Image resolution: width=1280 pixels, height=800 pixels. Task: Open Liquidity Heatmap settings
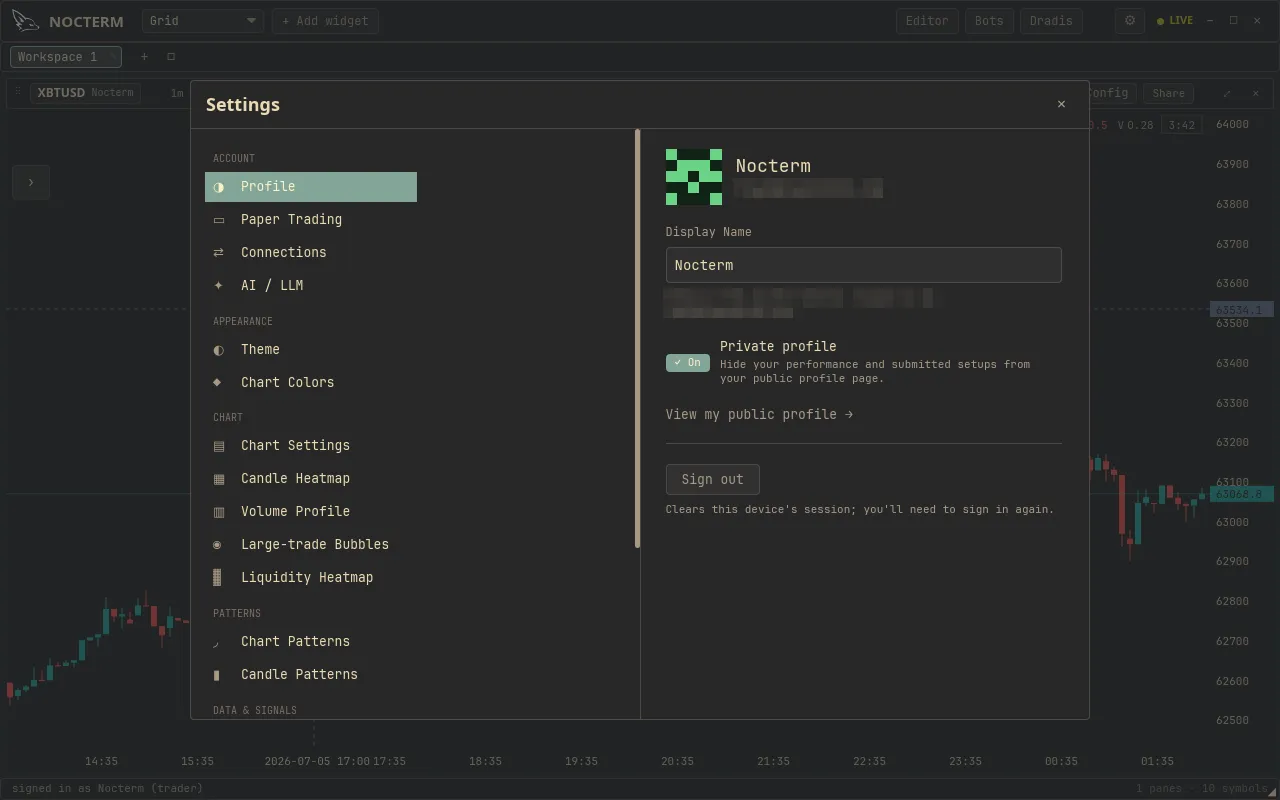coord(311,578)
